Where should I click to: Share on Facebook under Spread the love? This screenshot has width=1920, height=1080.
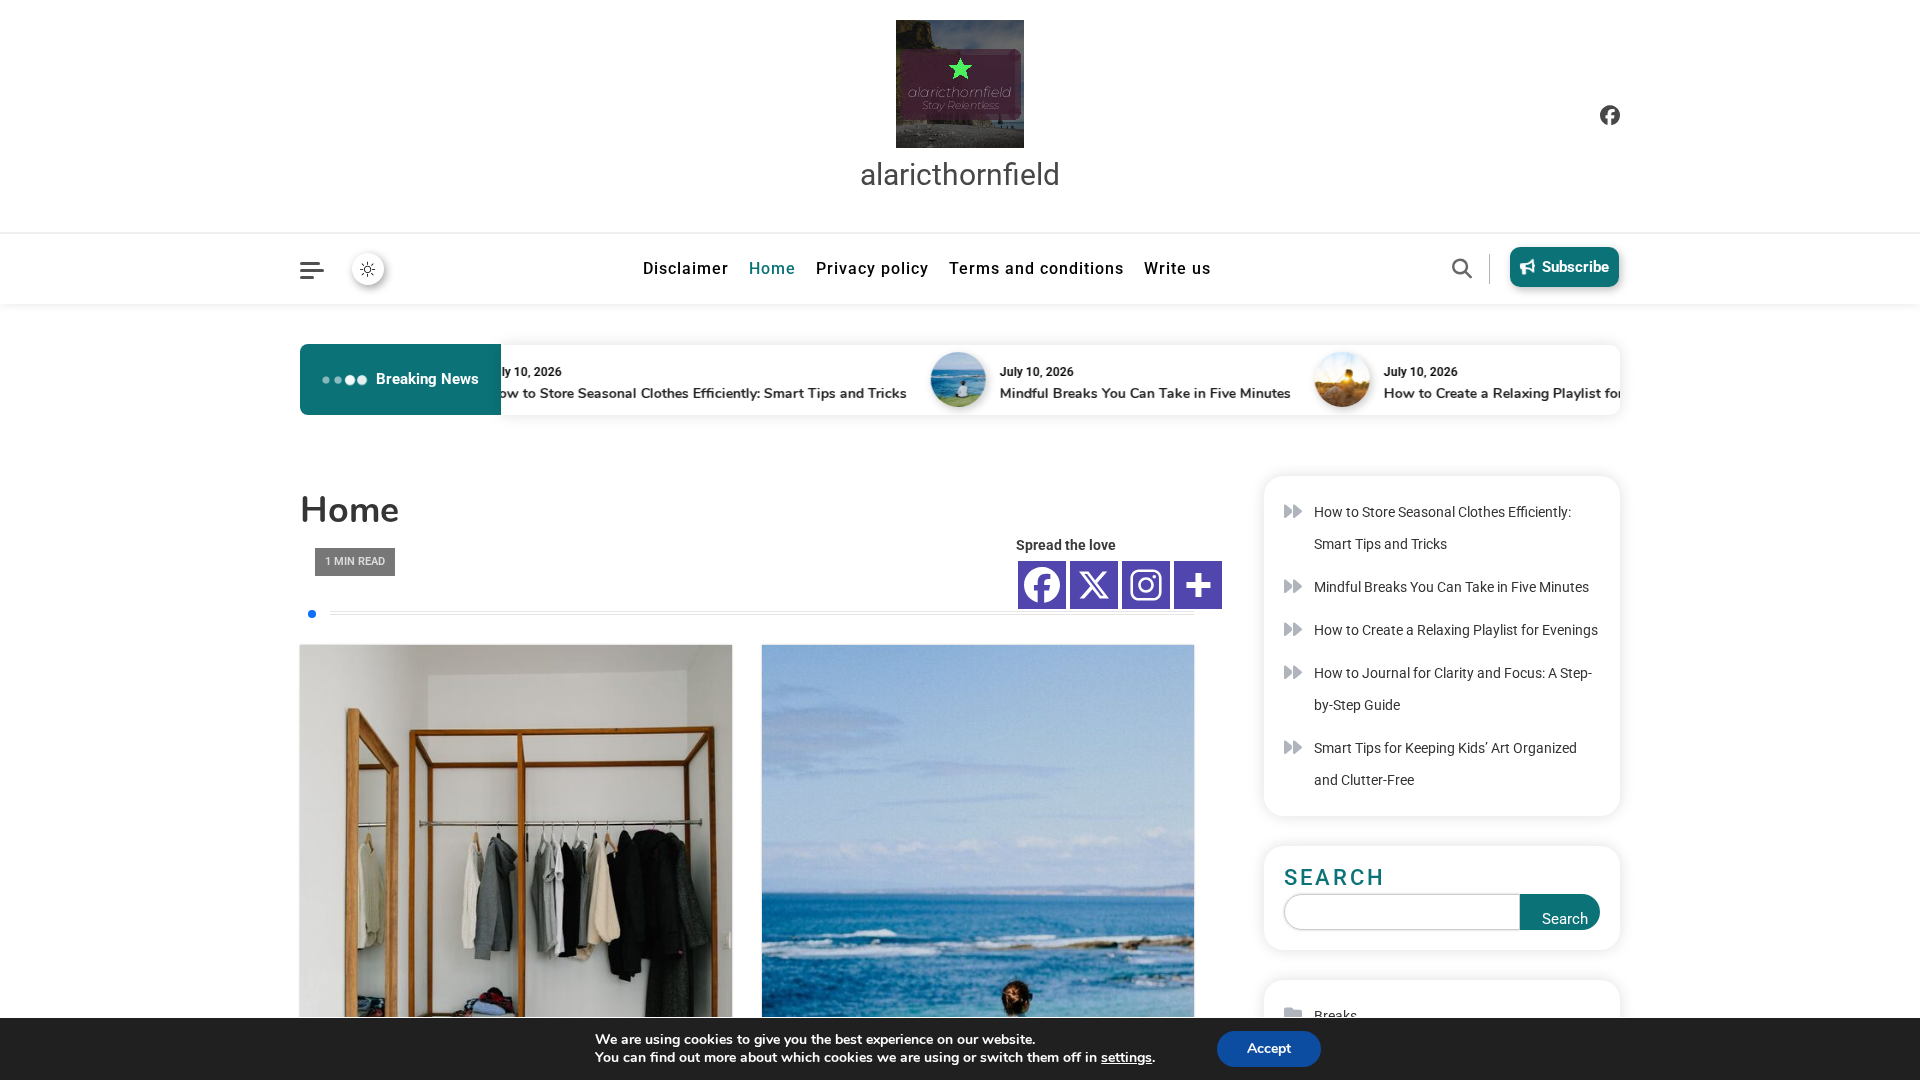[x=1042, y=585]
